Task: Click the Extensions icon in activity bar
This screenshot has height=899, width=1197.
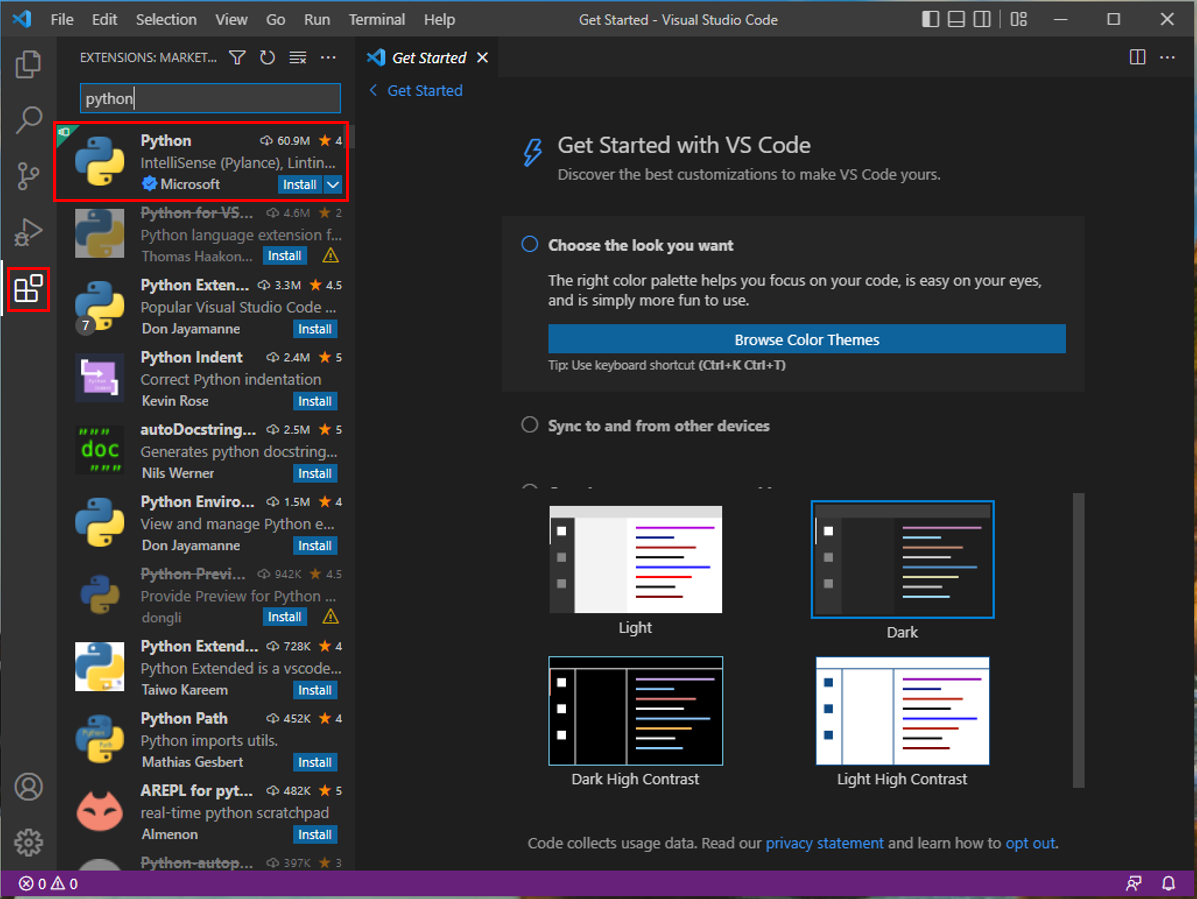Action: 28,289
